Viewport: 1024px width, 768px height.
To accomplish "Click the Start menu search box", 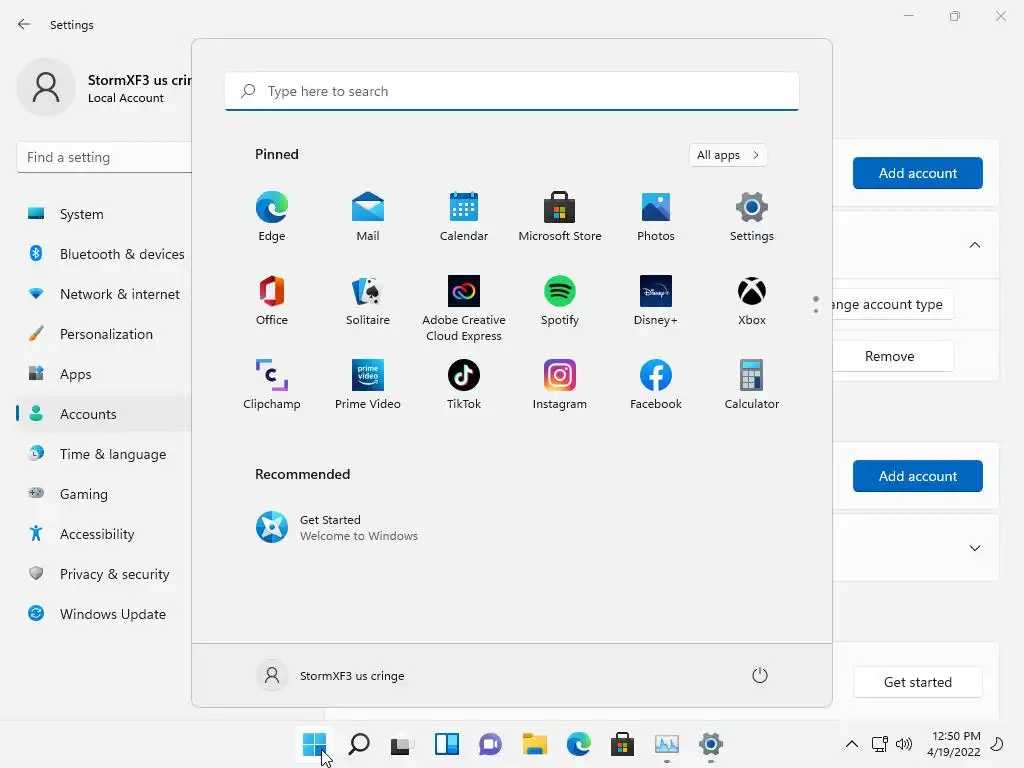I will click(512, 91).
